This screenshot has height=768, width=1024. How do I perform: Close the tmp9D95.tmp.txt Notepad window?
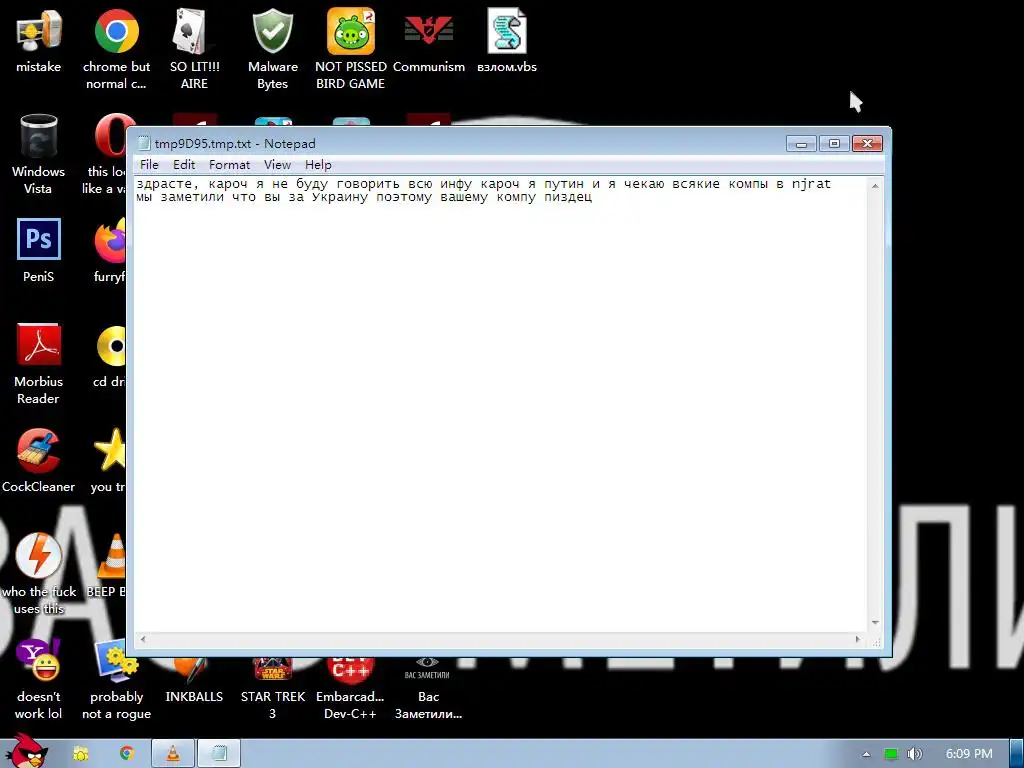(x=867, y=144)
